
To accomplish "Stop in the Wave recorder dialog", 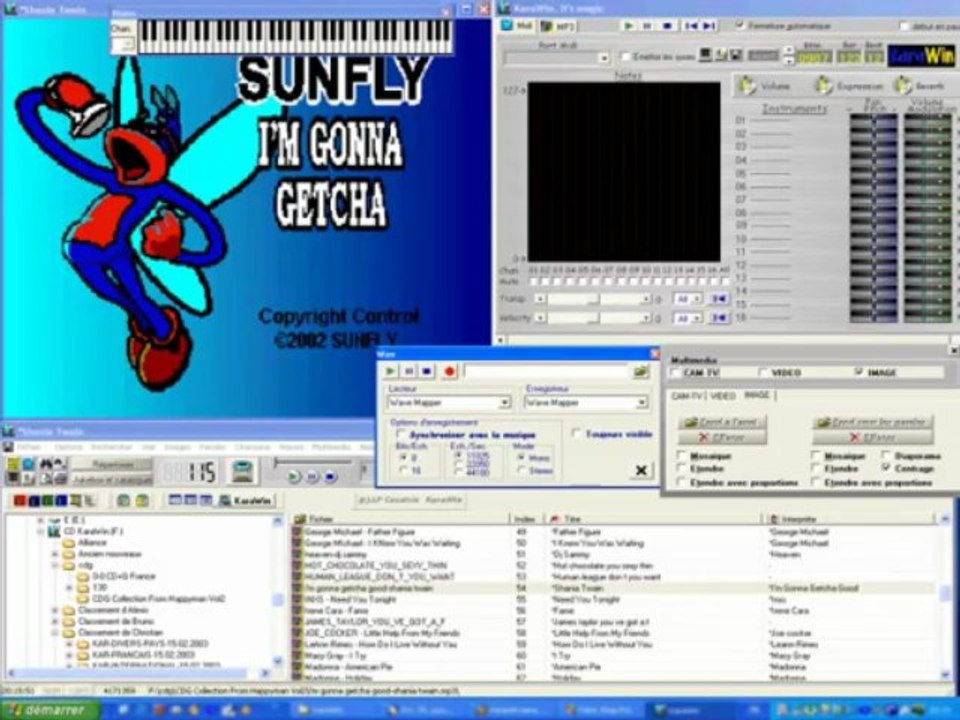I will pos(427,371).
